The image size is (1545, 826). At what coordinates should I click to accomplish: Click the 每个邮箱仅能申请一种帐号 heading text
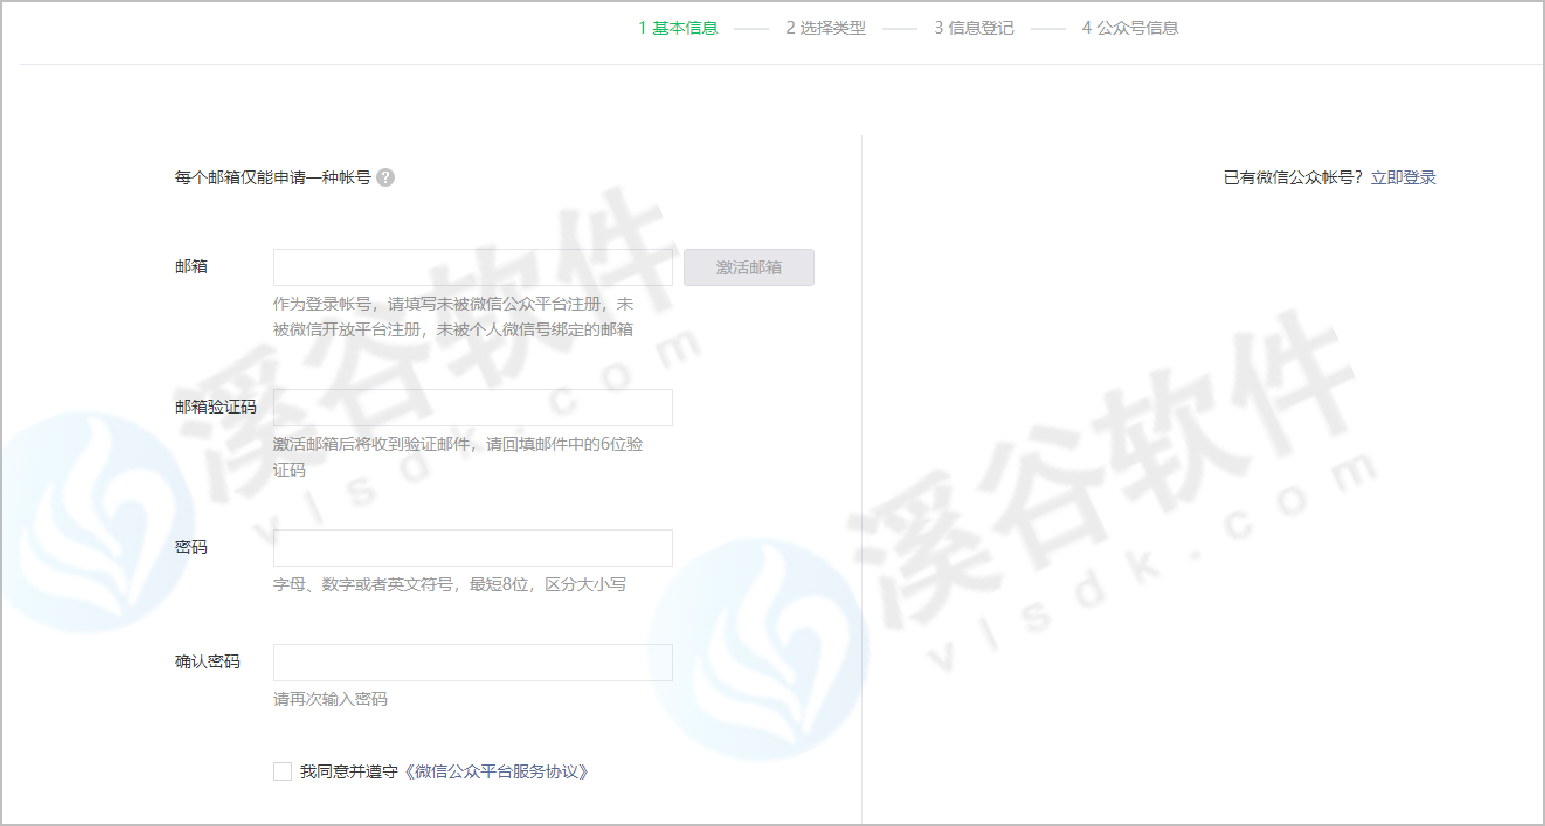(x=272, y=177)
